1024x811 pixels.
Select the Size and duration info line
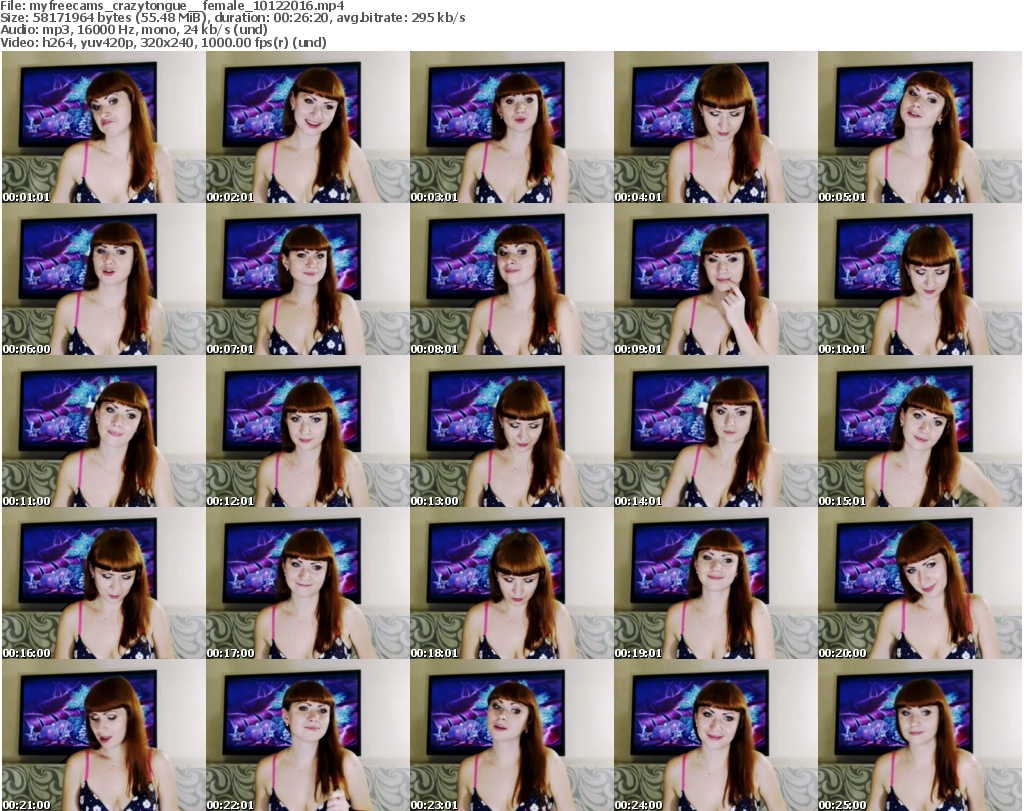(x=232, y=18)
